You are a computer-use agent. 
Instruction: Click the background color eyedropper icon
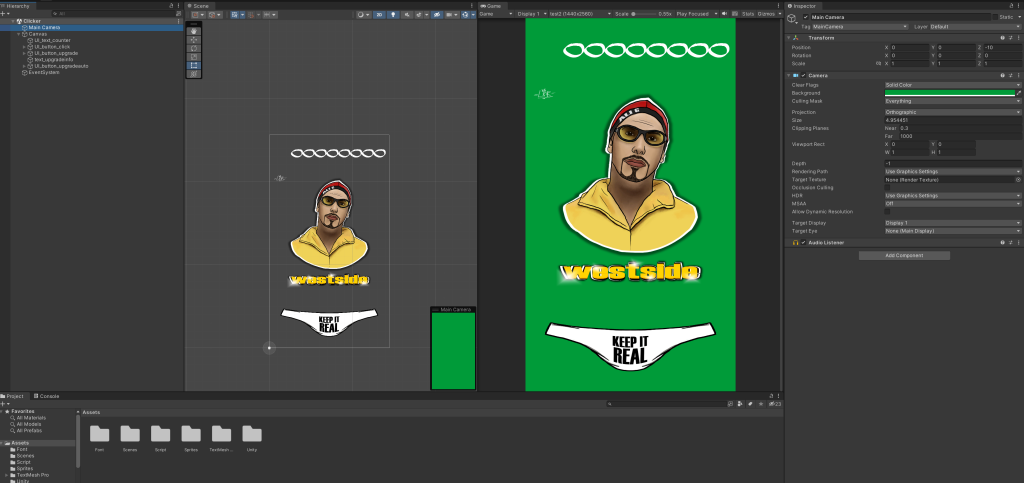(1018, 93)
